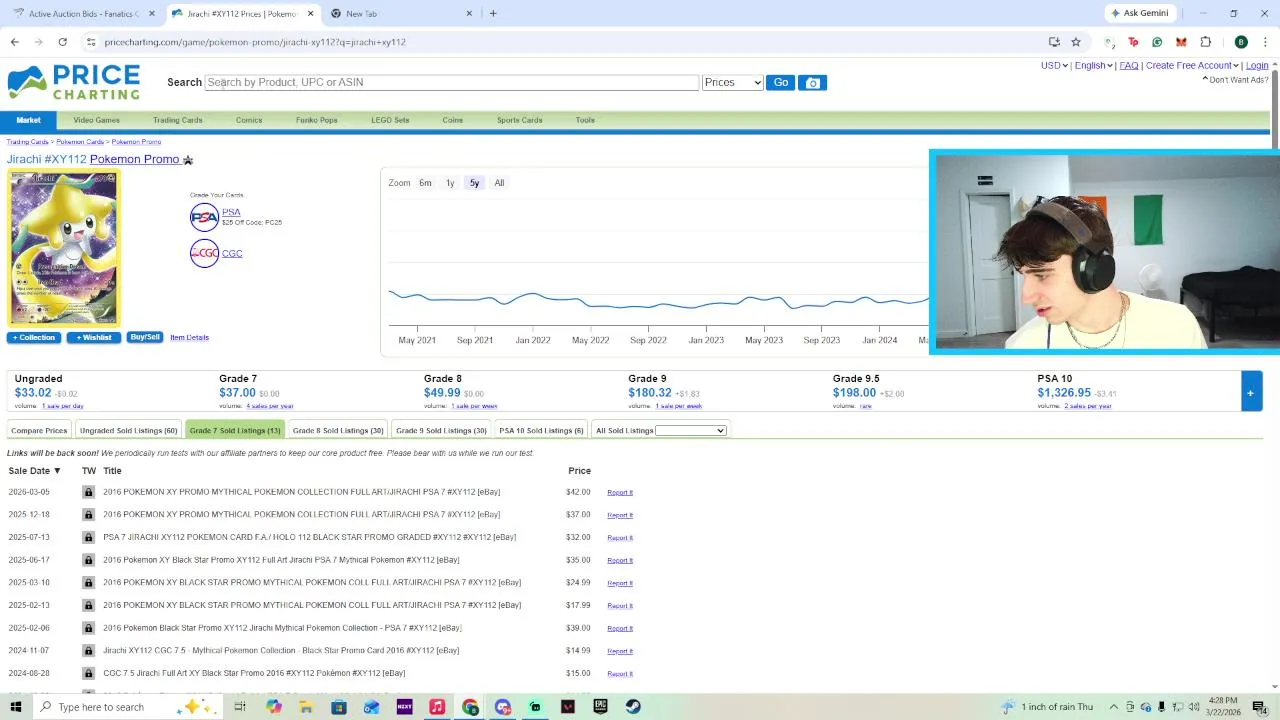Click the product search input field
Screen dimensions: 1280x720
(x=452, y=82)
